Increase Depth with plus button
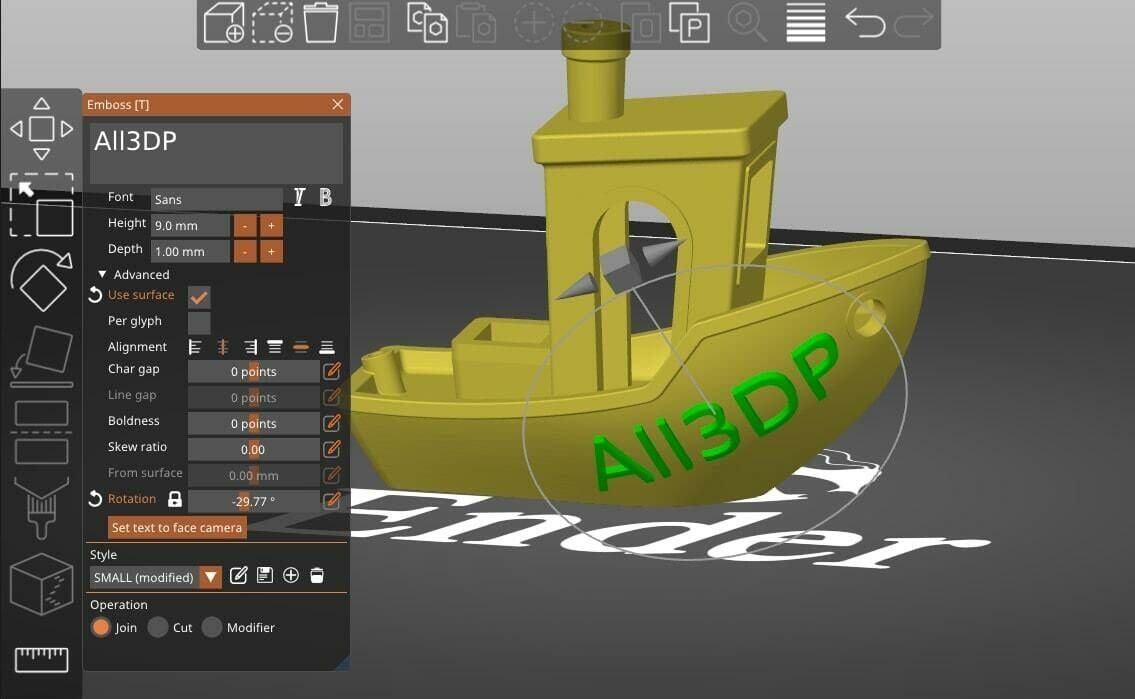Screen dimensions: 1135x699 tap(271, 252)
